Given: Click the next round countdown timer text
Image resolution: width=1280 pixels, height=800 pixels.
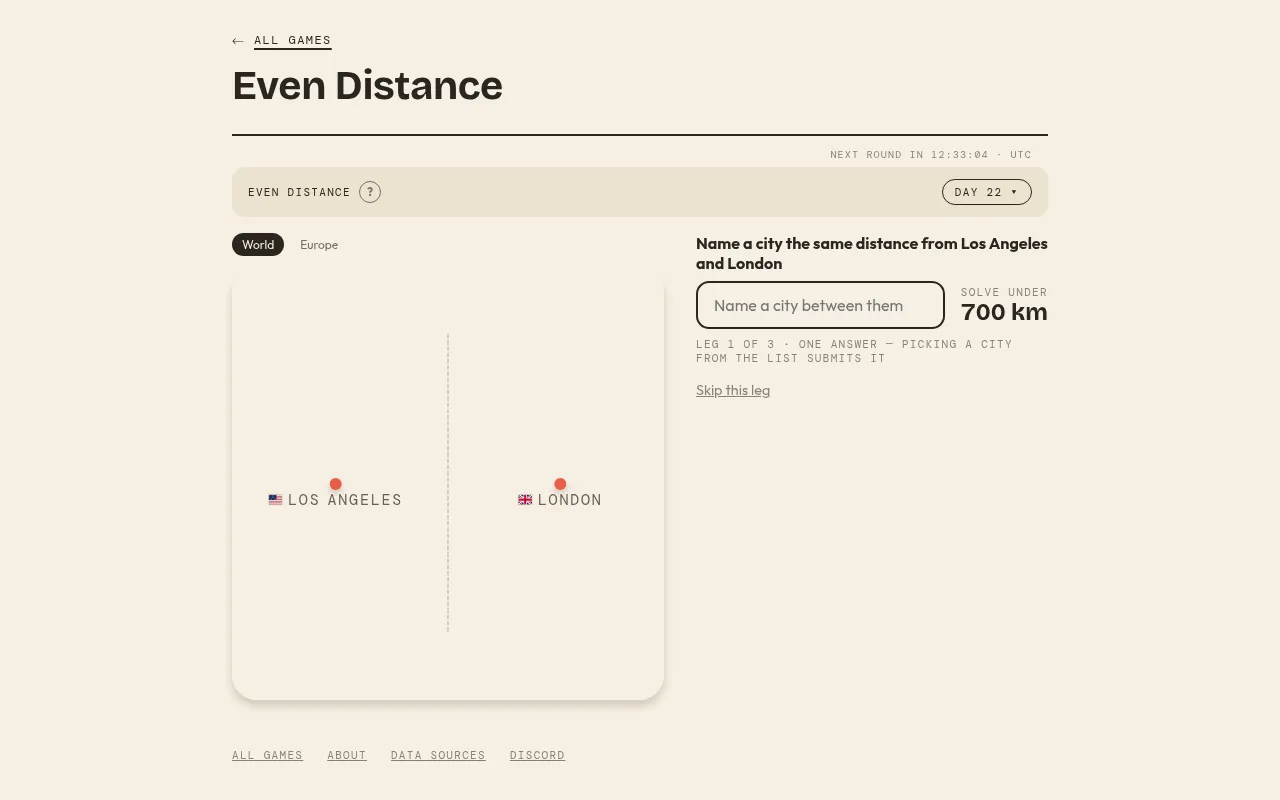Looking at the screenshot, I should point(931,155).
